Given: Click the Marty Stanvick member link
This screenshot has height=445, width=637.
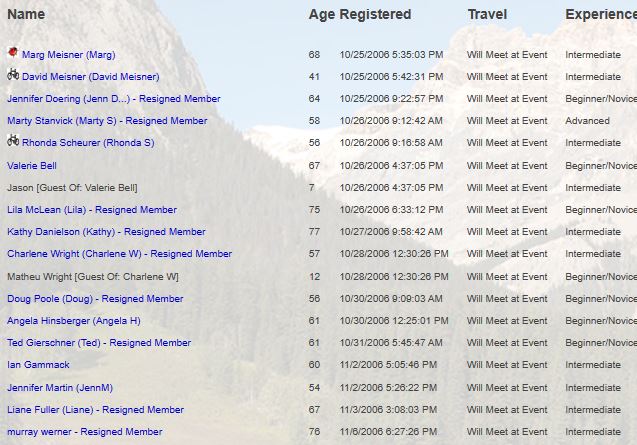Looking at the screenshot, I should pyautogui.click(x=107, y=121).
